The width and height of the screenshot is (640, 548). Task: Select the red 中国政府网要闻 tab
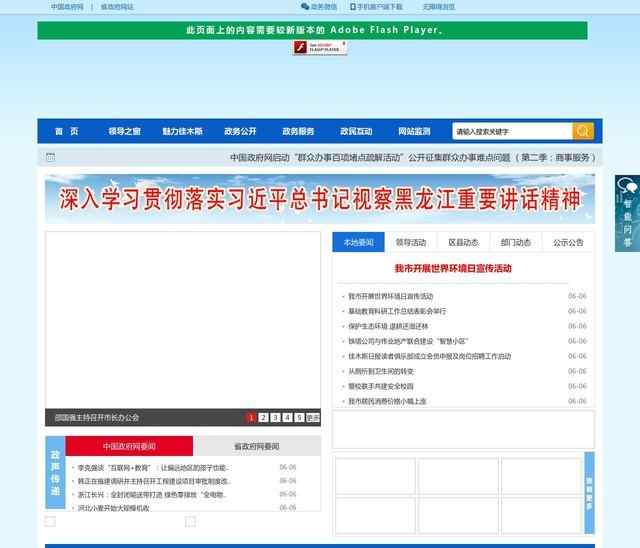pyautogui.click(x=129, y=446)
